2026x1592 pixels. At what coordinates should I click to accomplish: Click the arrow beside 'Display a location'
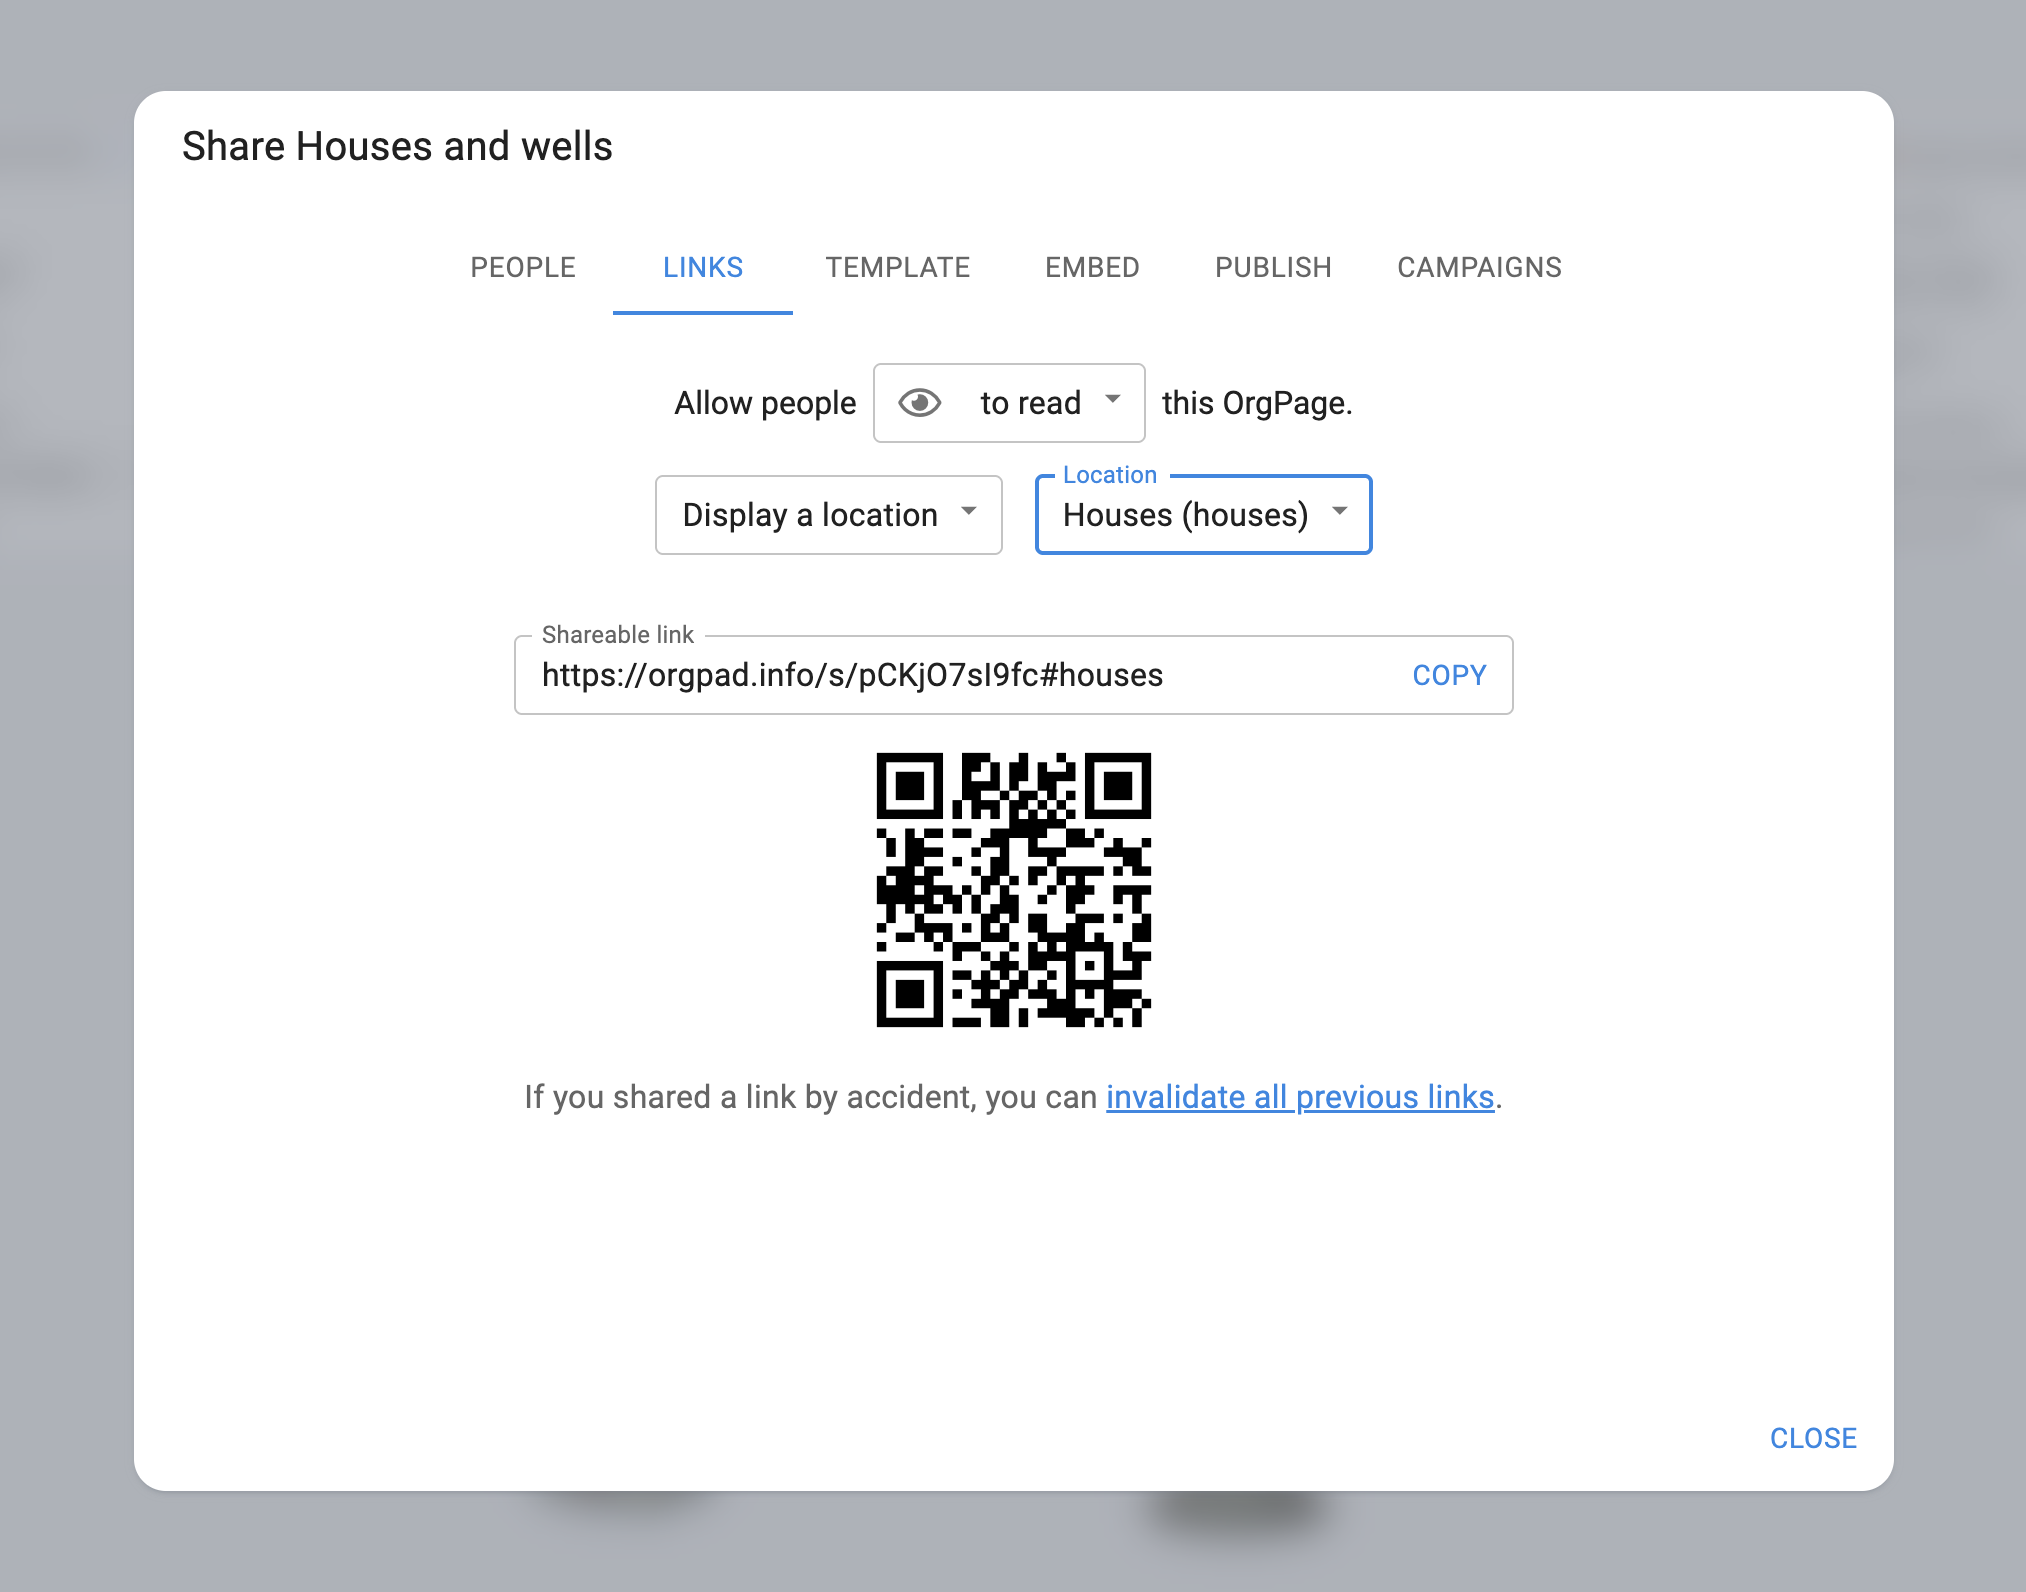coord(968,512)
